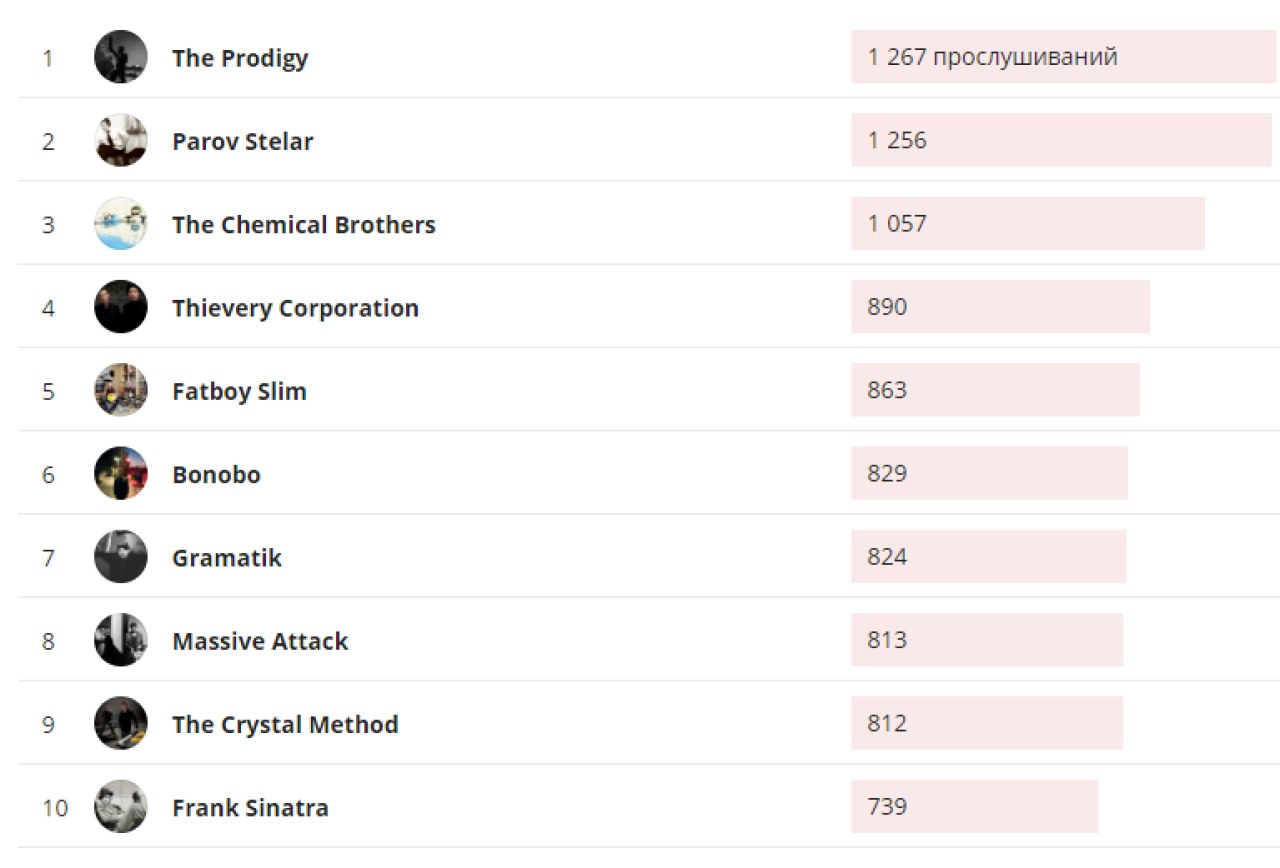
Task: Click Massive Attack avatar thumbnail
Action: [121, 640]
